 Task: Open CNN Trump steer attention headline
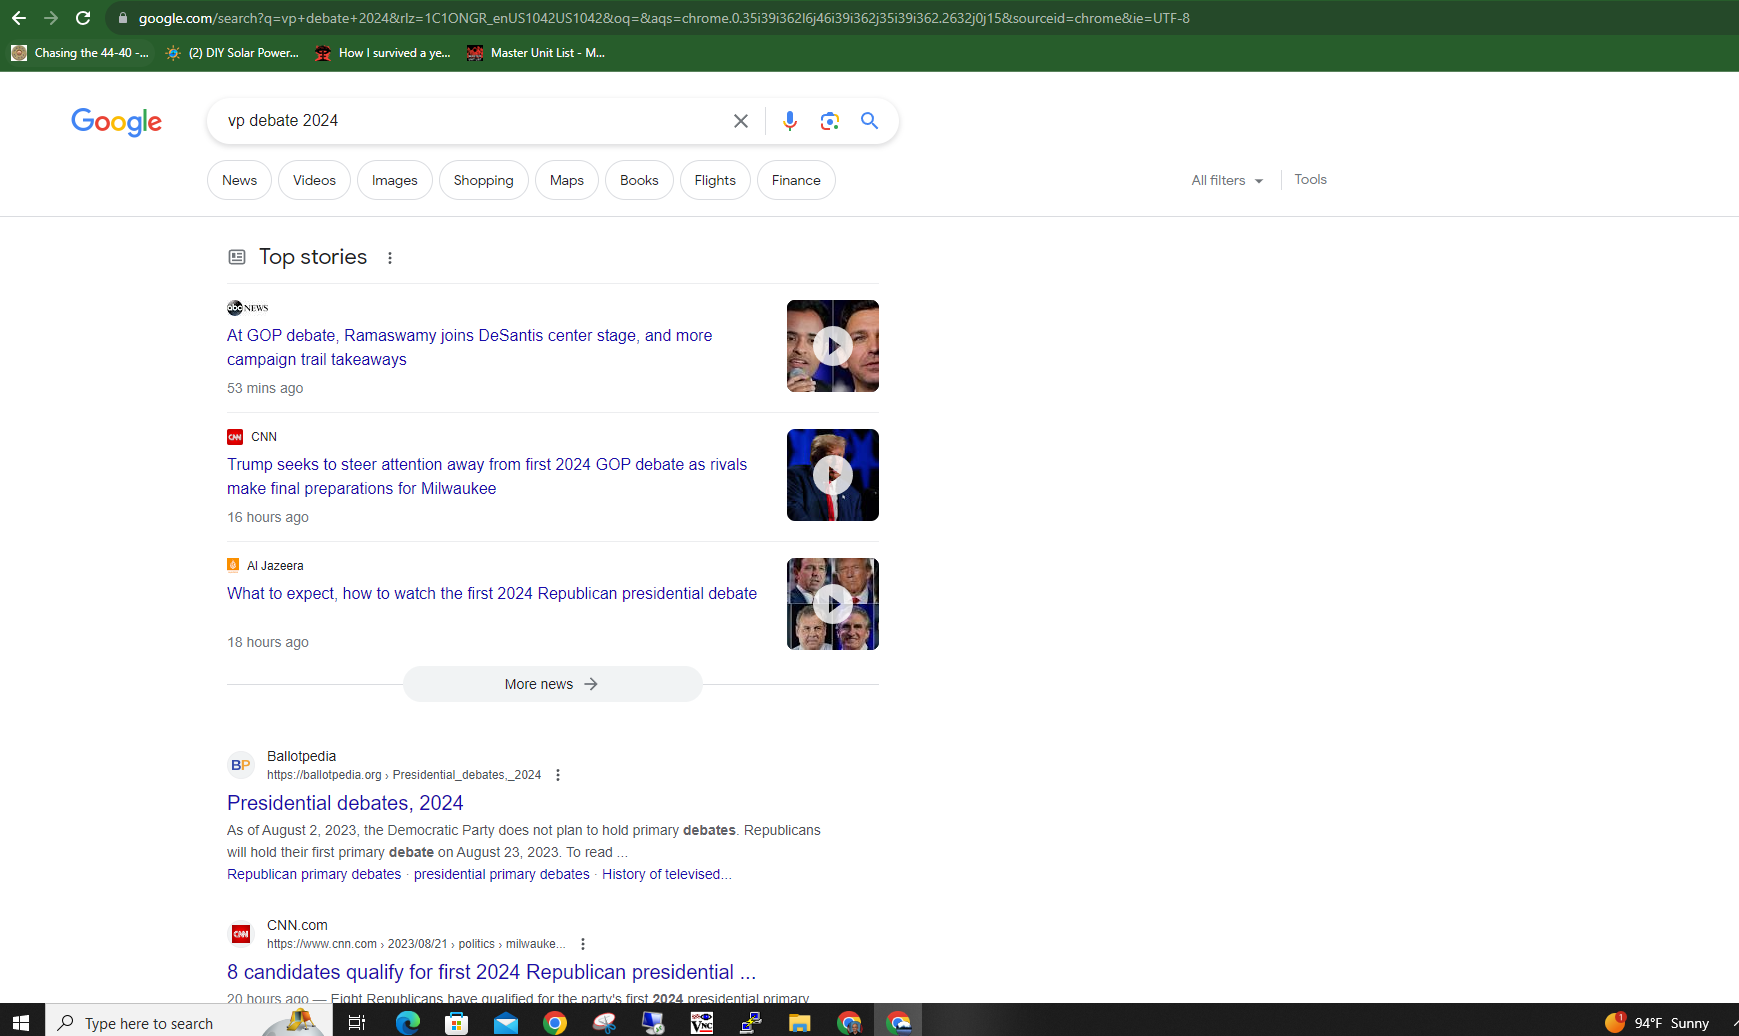click(487, 476)
